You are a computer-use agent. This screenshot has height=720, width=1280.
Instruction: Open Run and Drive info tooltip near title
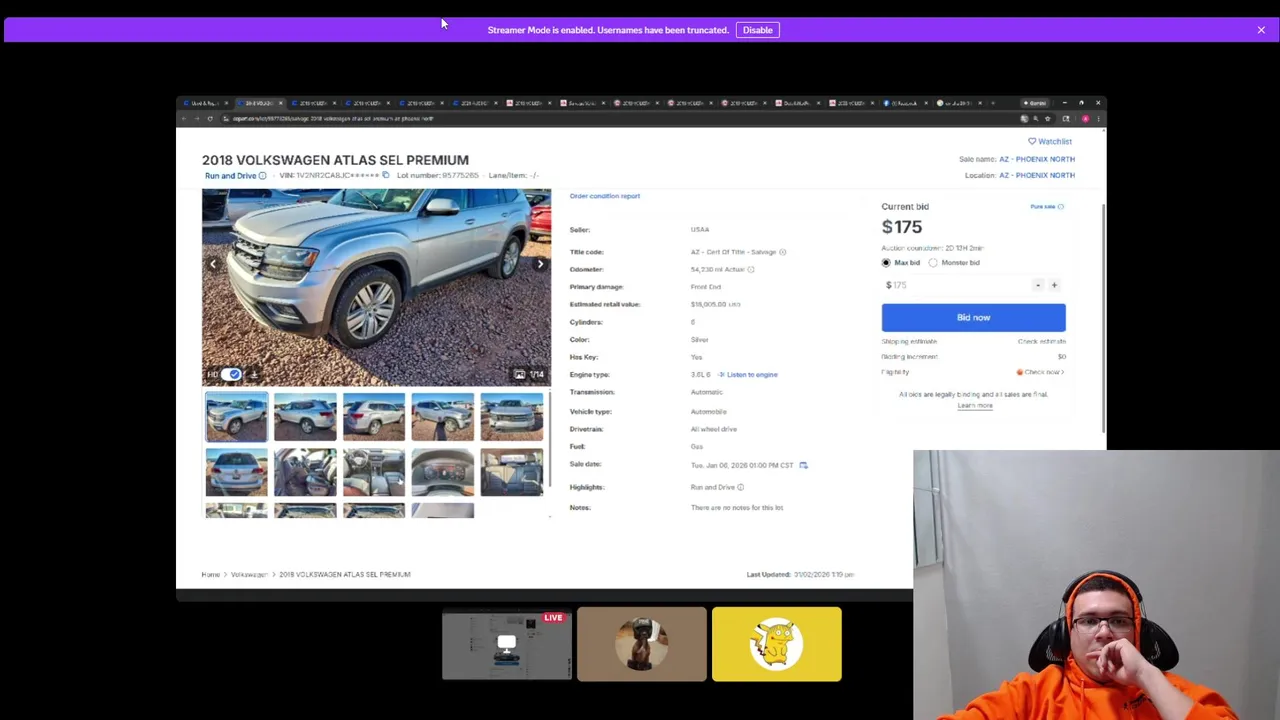262,176
